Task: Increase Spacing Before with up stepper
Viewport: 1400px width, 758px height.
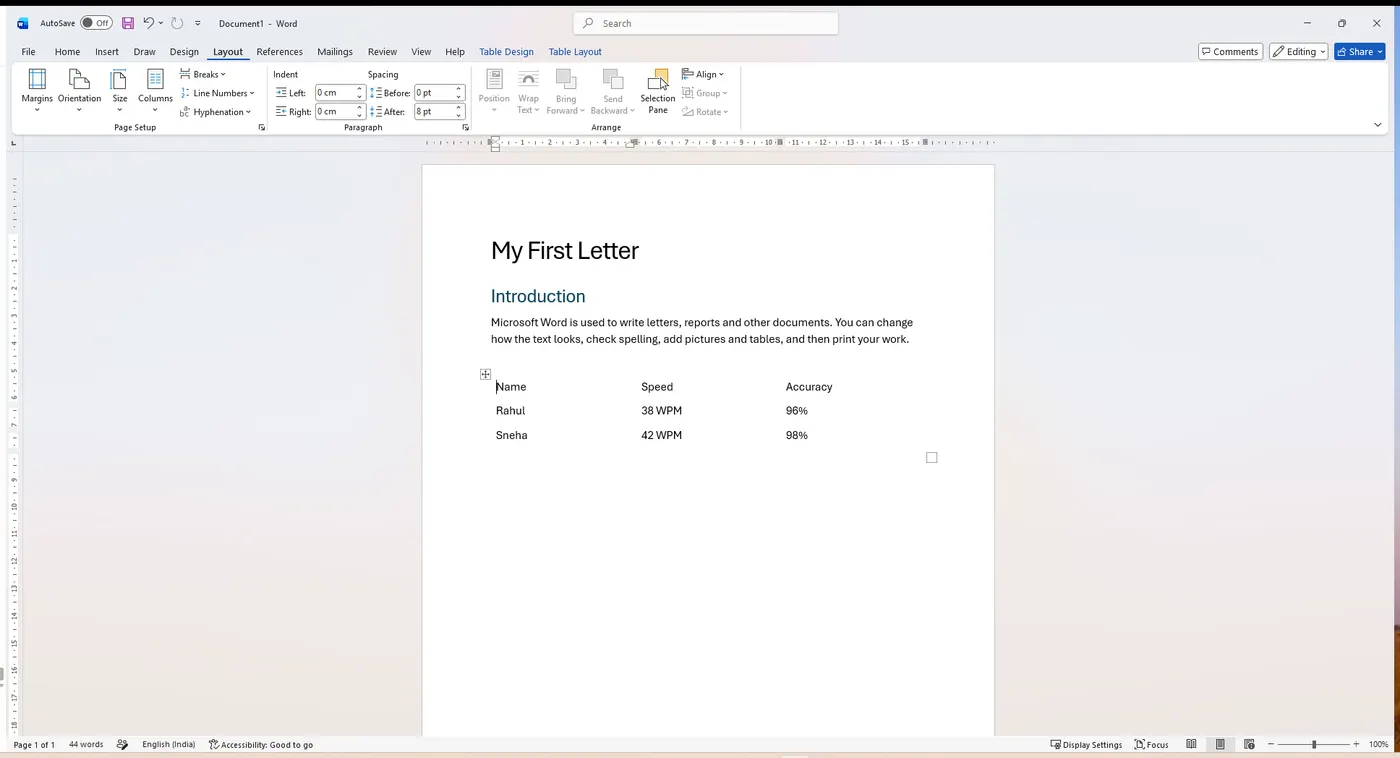Action: point(459,89)
